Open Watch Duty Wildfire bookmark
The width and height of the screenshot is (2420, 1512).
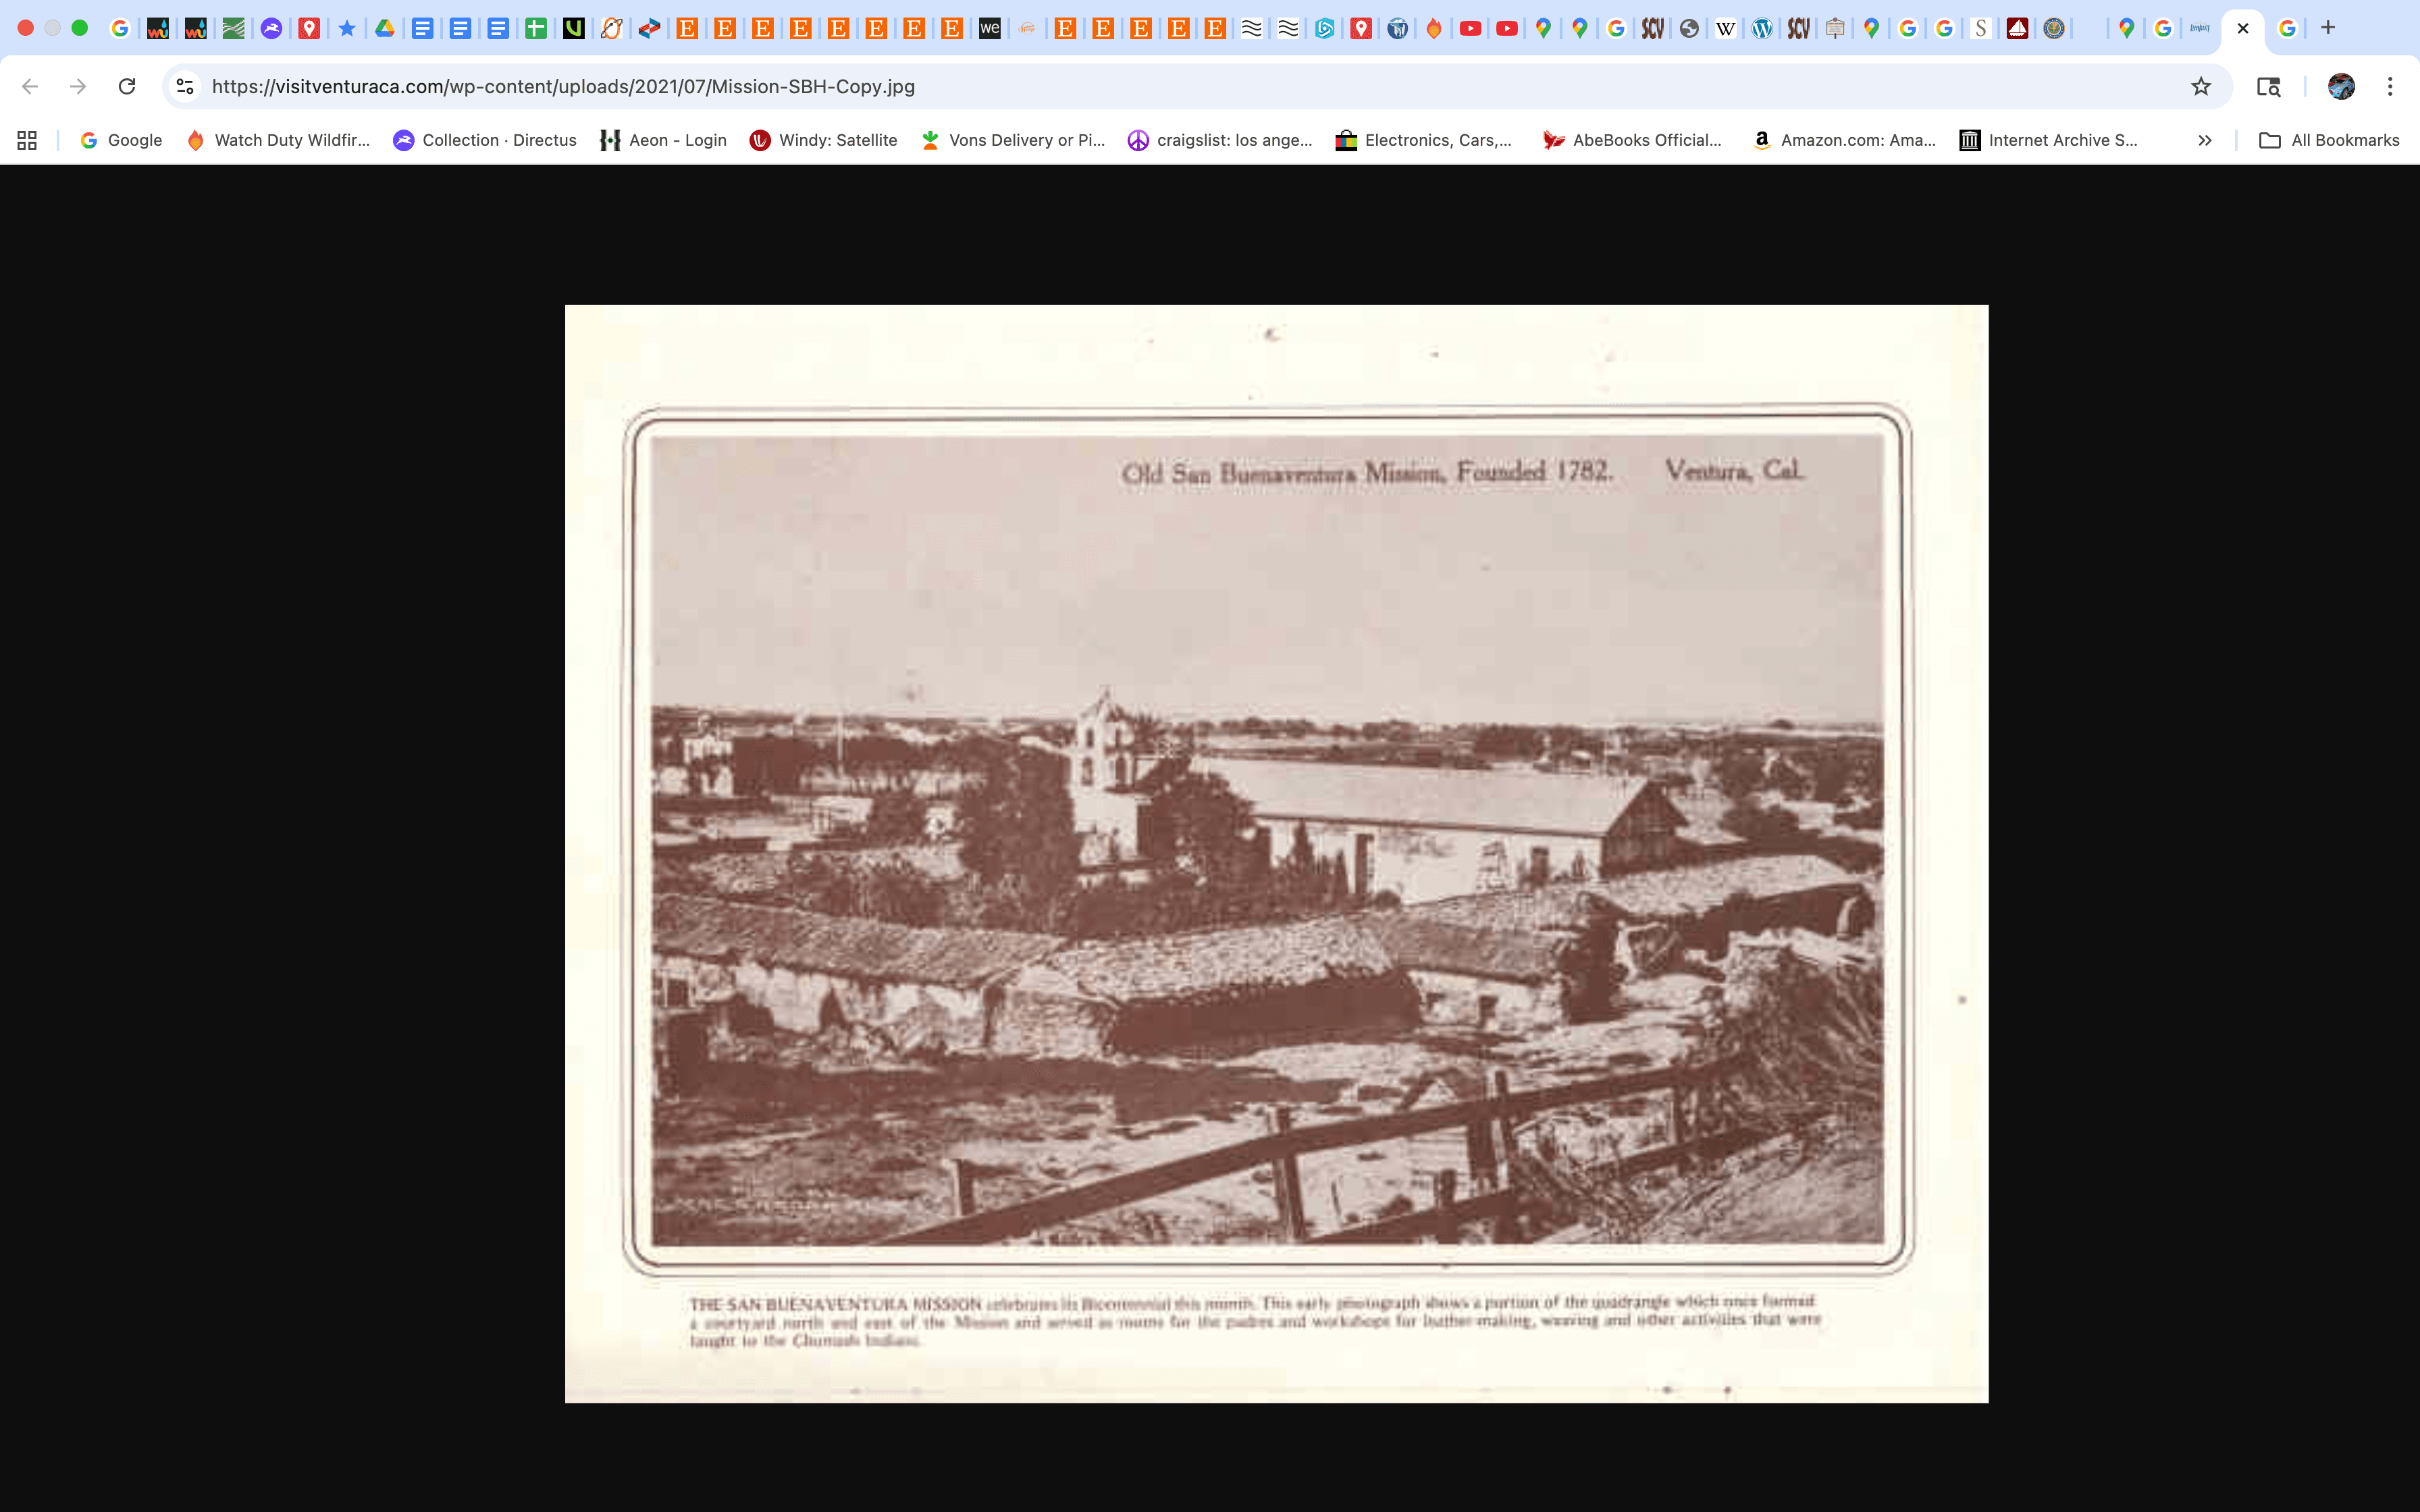(278, 140)
